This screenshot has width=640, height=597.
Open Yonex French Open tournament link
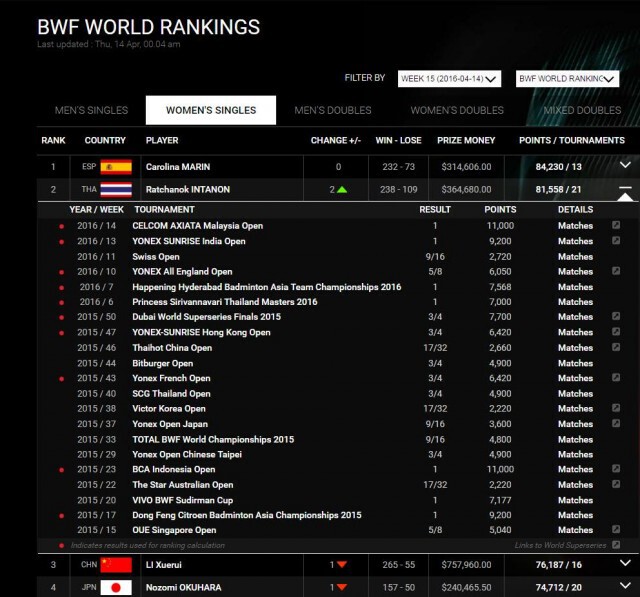[171, 378]
